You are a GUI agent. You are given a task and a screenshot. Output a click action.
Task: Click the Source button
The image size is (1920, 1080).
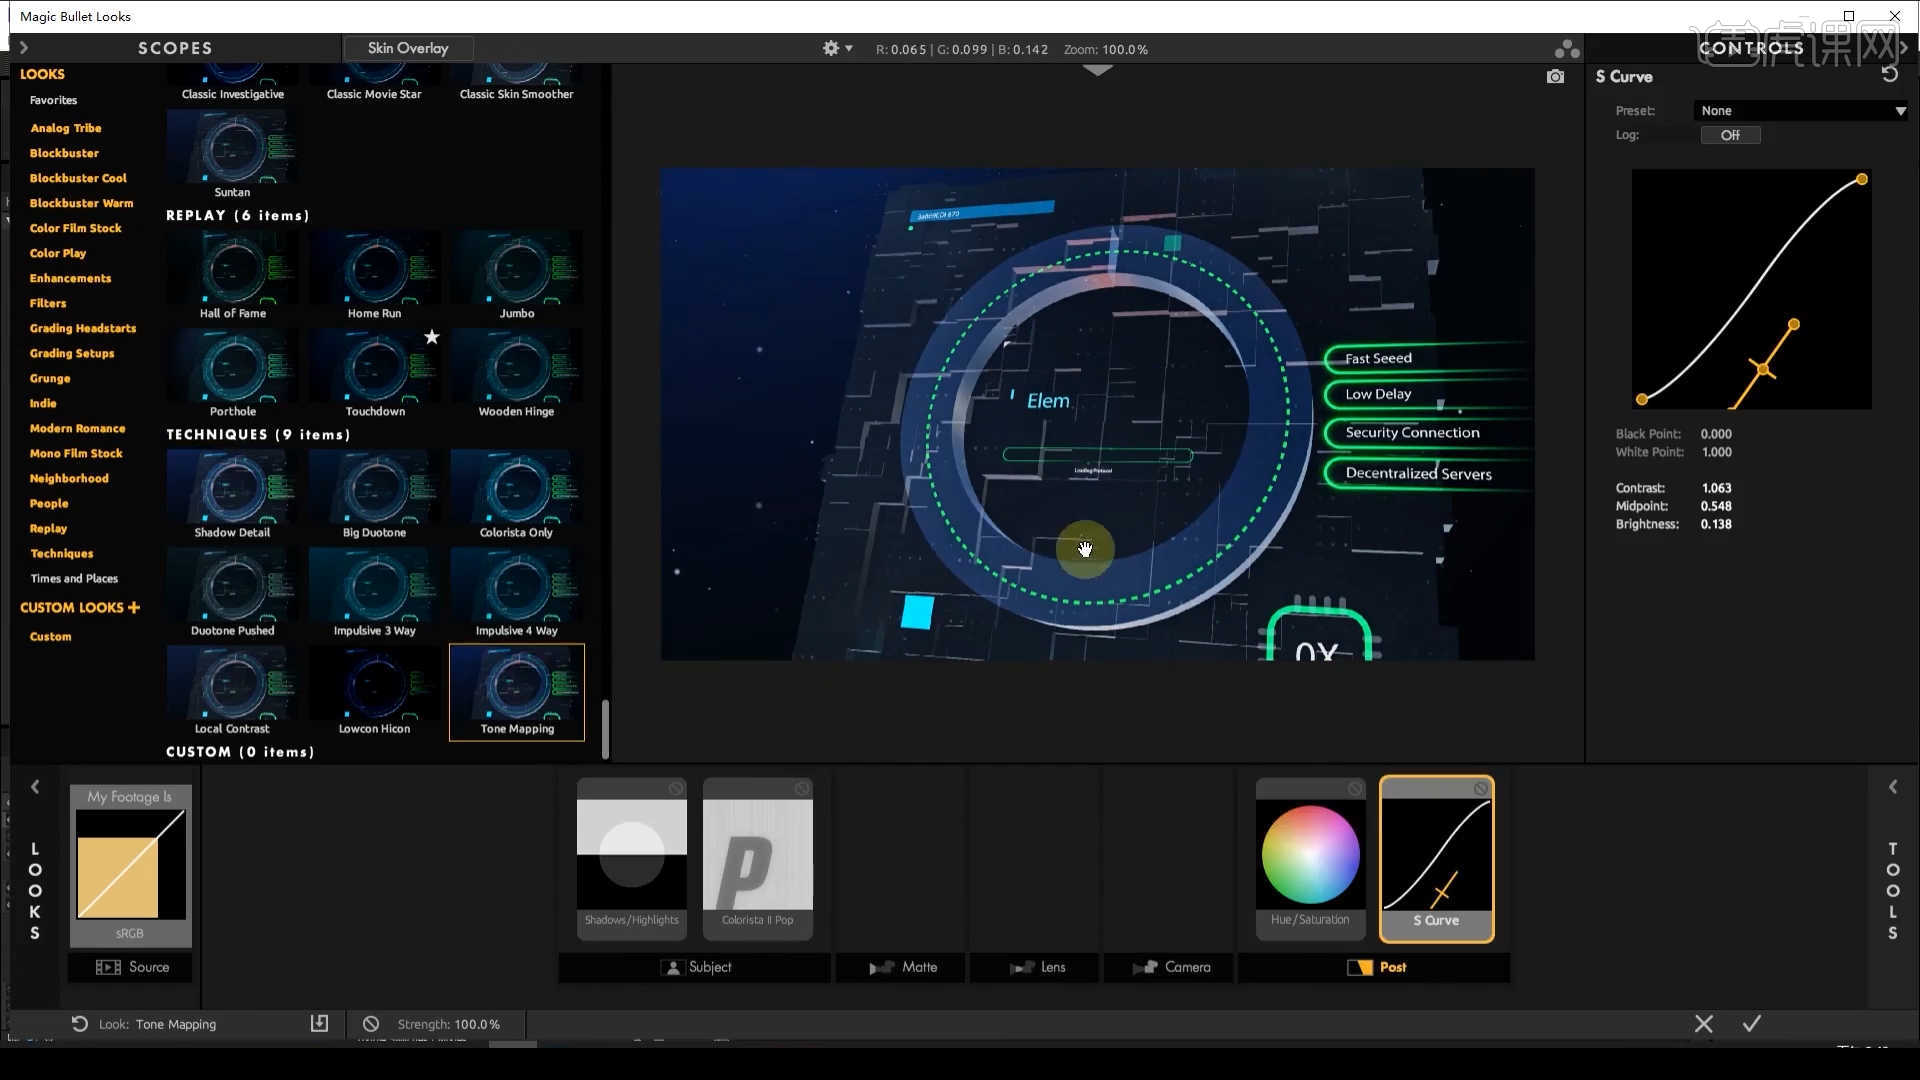(131, 967)
